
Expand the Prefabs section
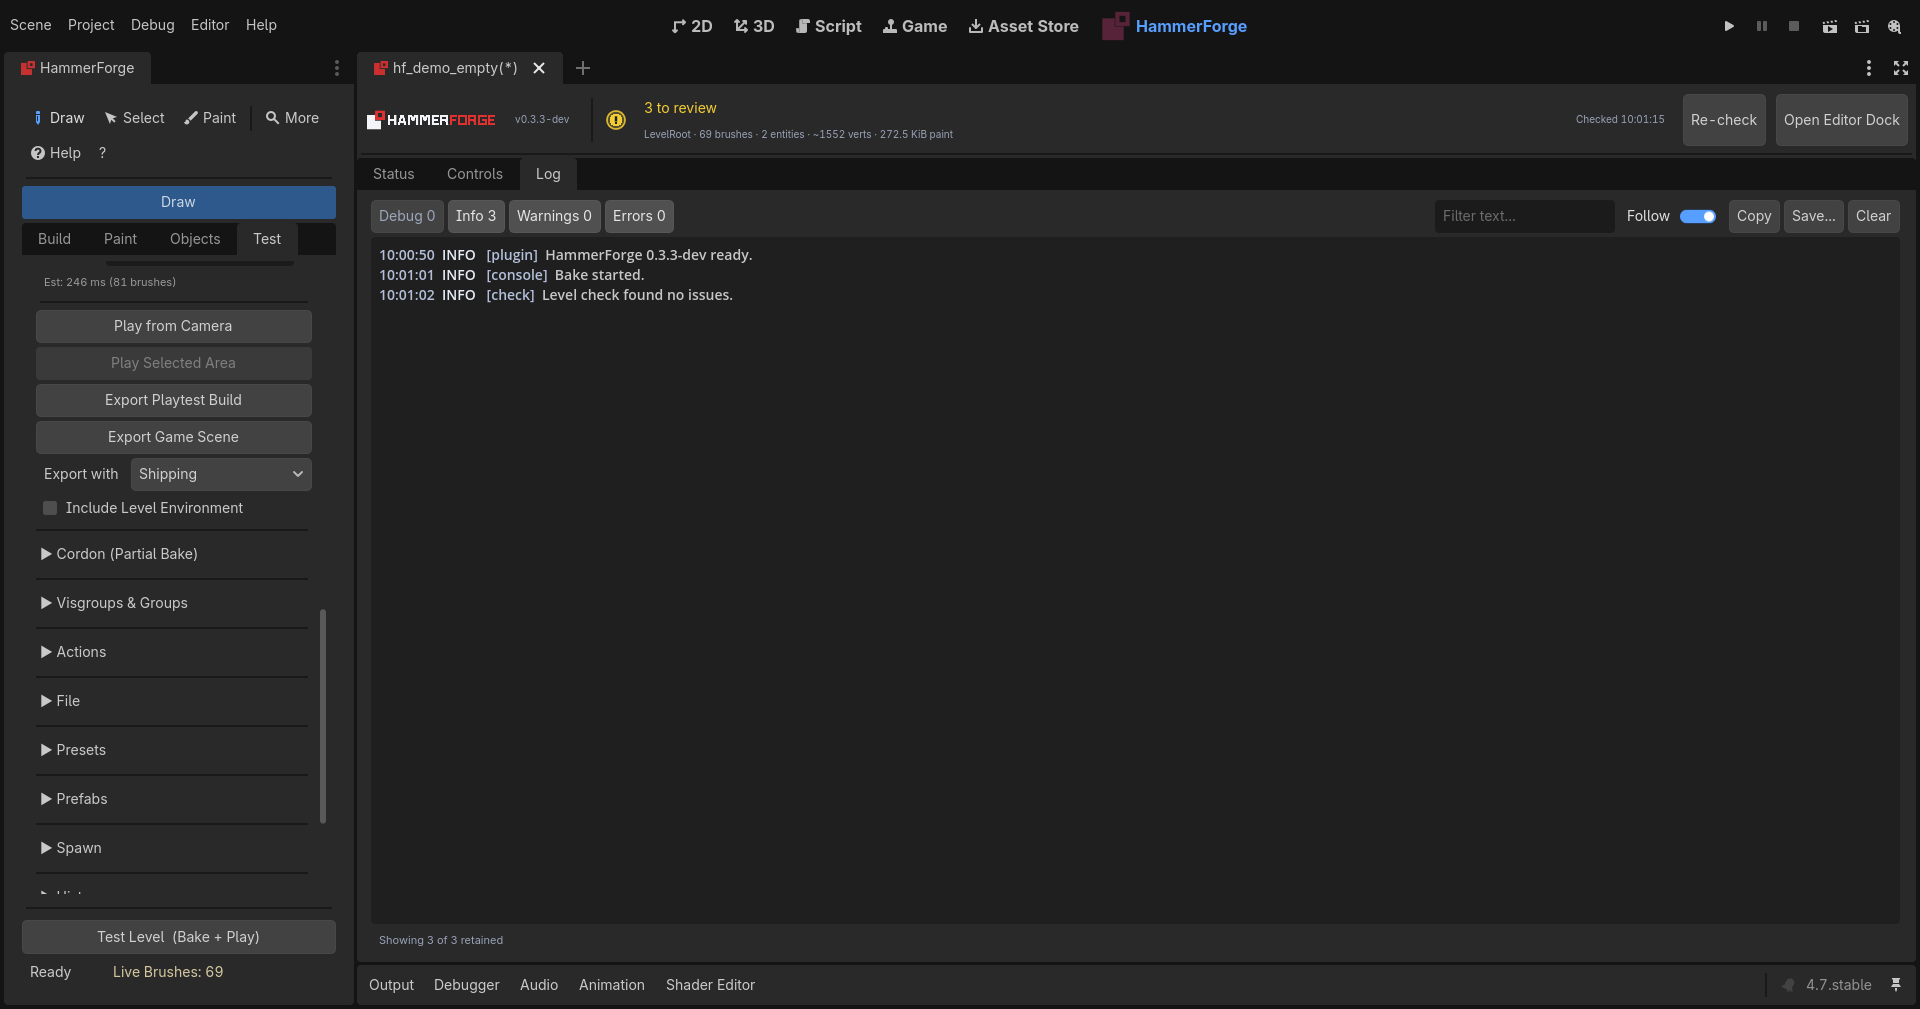pos(172,799)
